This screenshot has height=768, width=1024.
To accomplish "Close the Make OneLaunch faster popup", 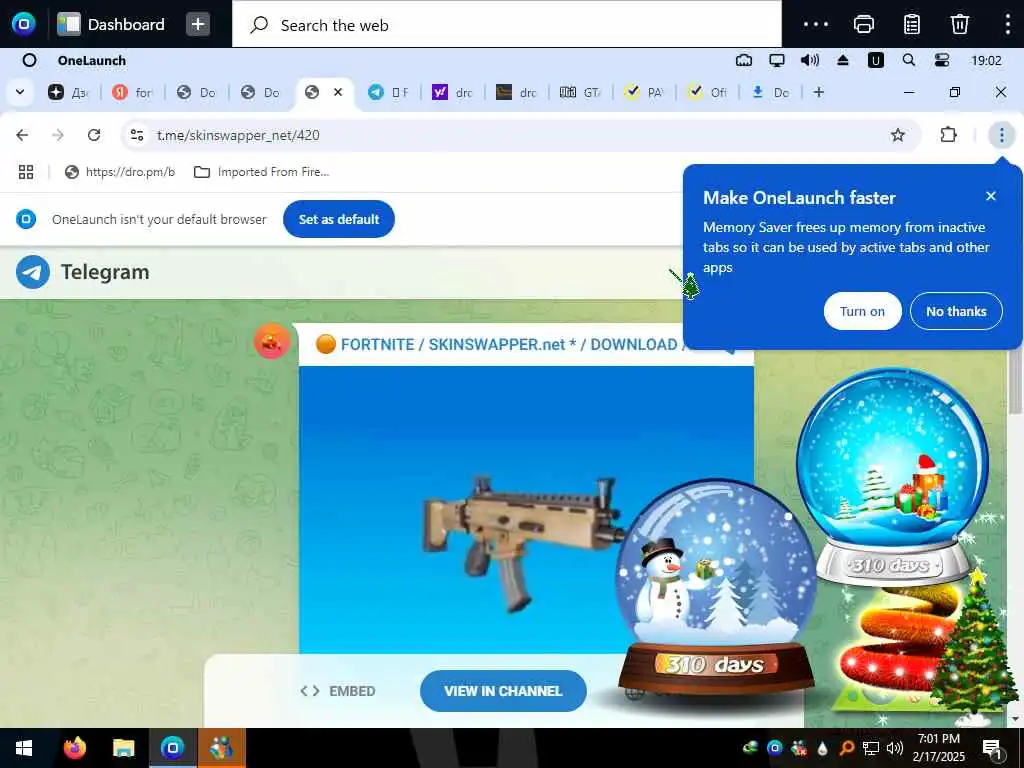I will (991, 196).
